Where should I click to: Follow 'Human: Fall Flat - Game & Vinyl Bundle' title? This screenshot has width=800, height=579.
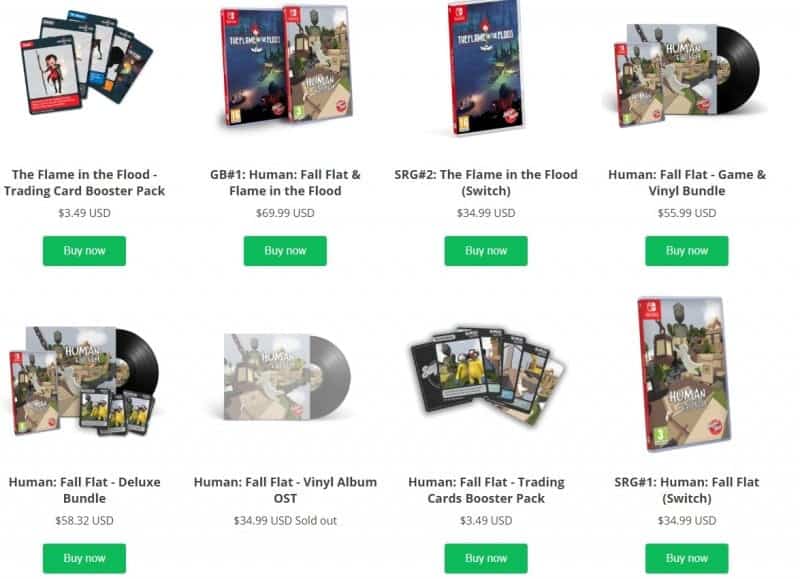[x=687, y=183]
